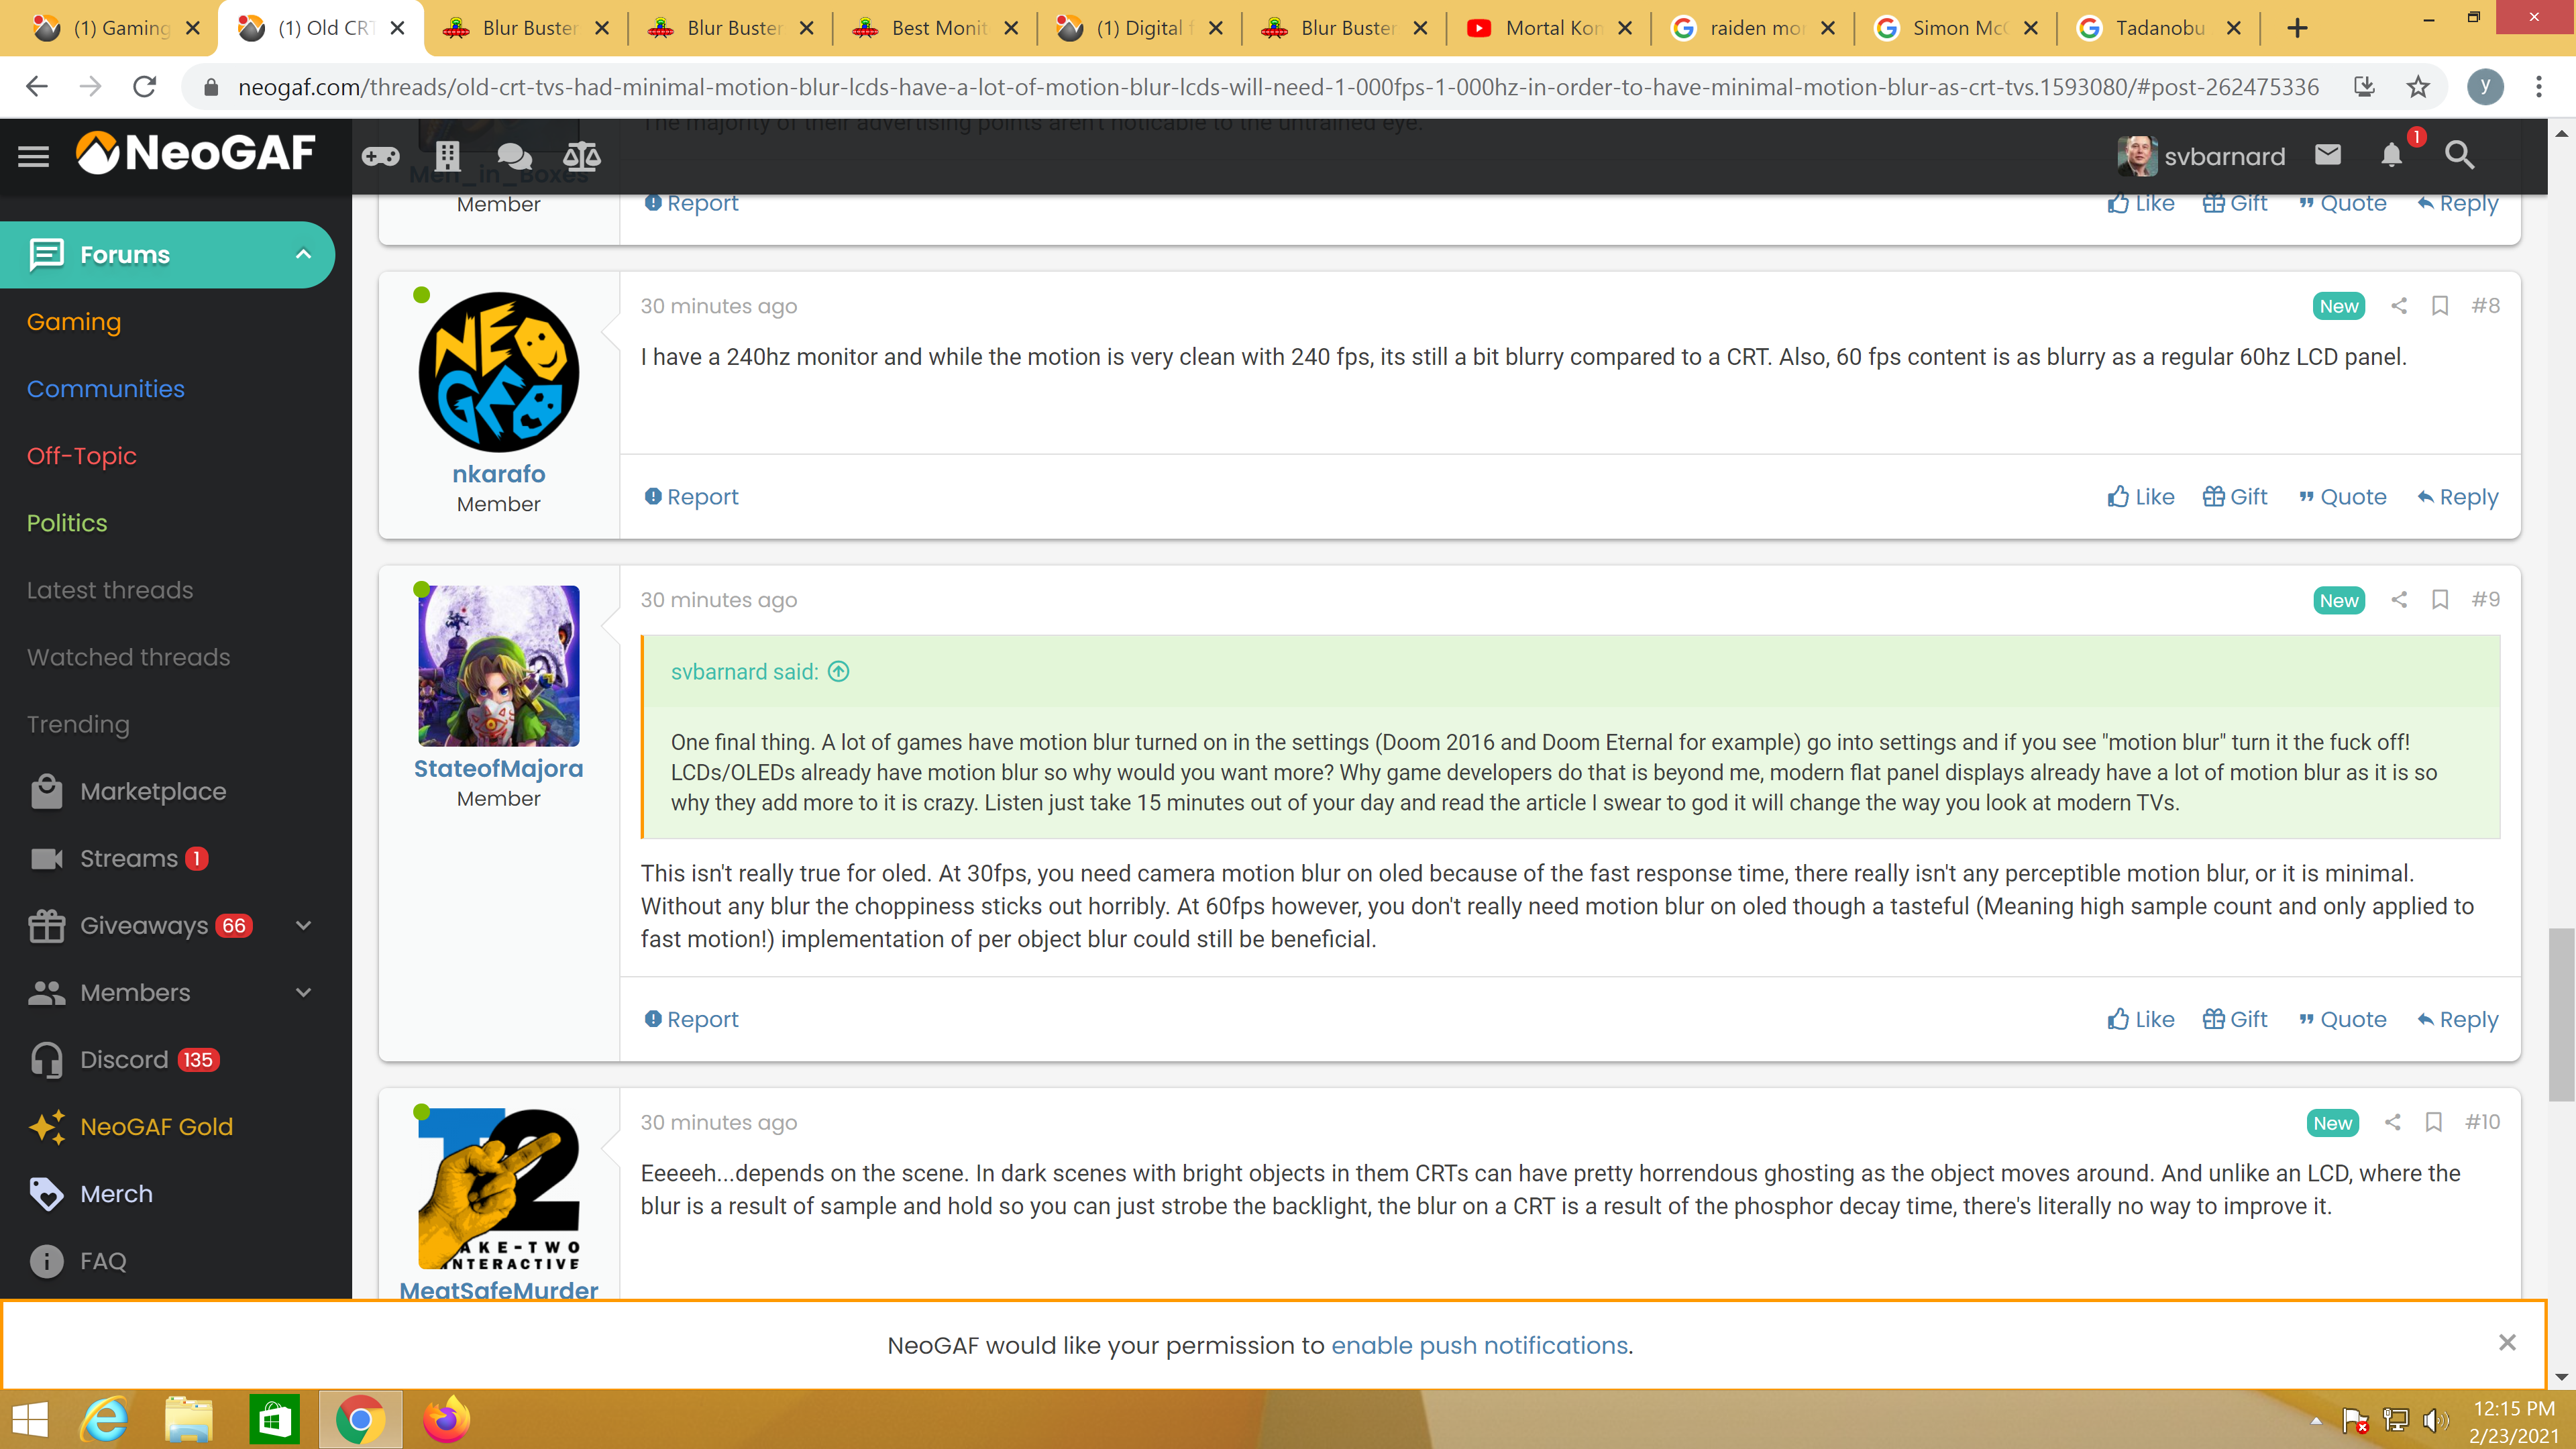
Task: Go to the Politics forum
Action: (66, 523)
